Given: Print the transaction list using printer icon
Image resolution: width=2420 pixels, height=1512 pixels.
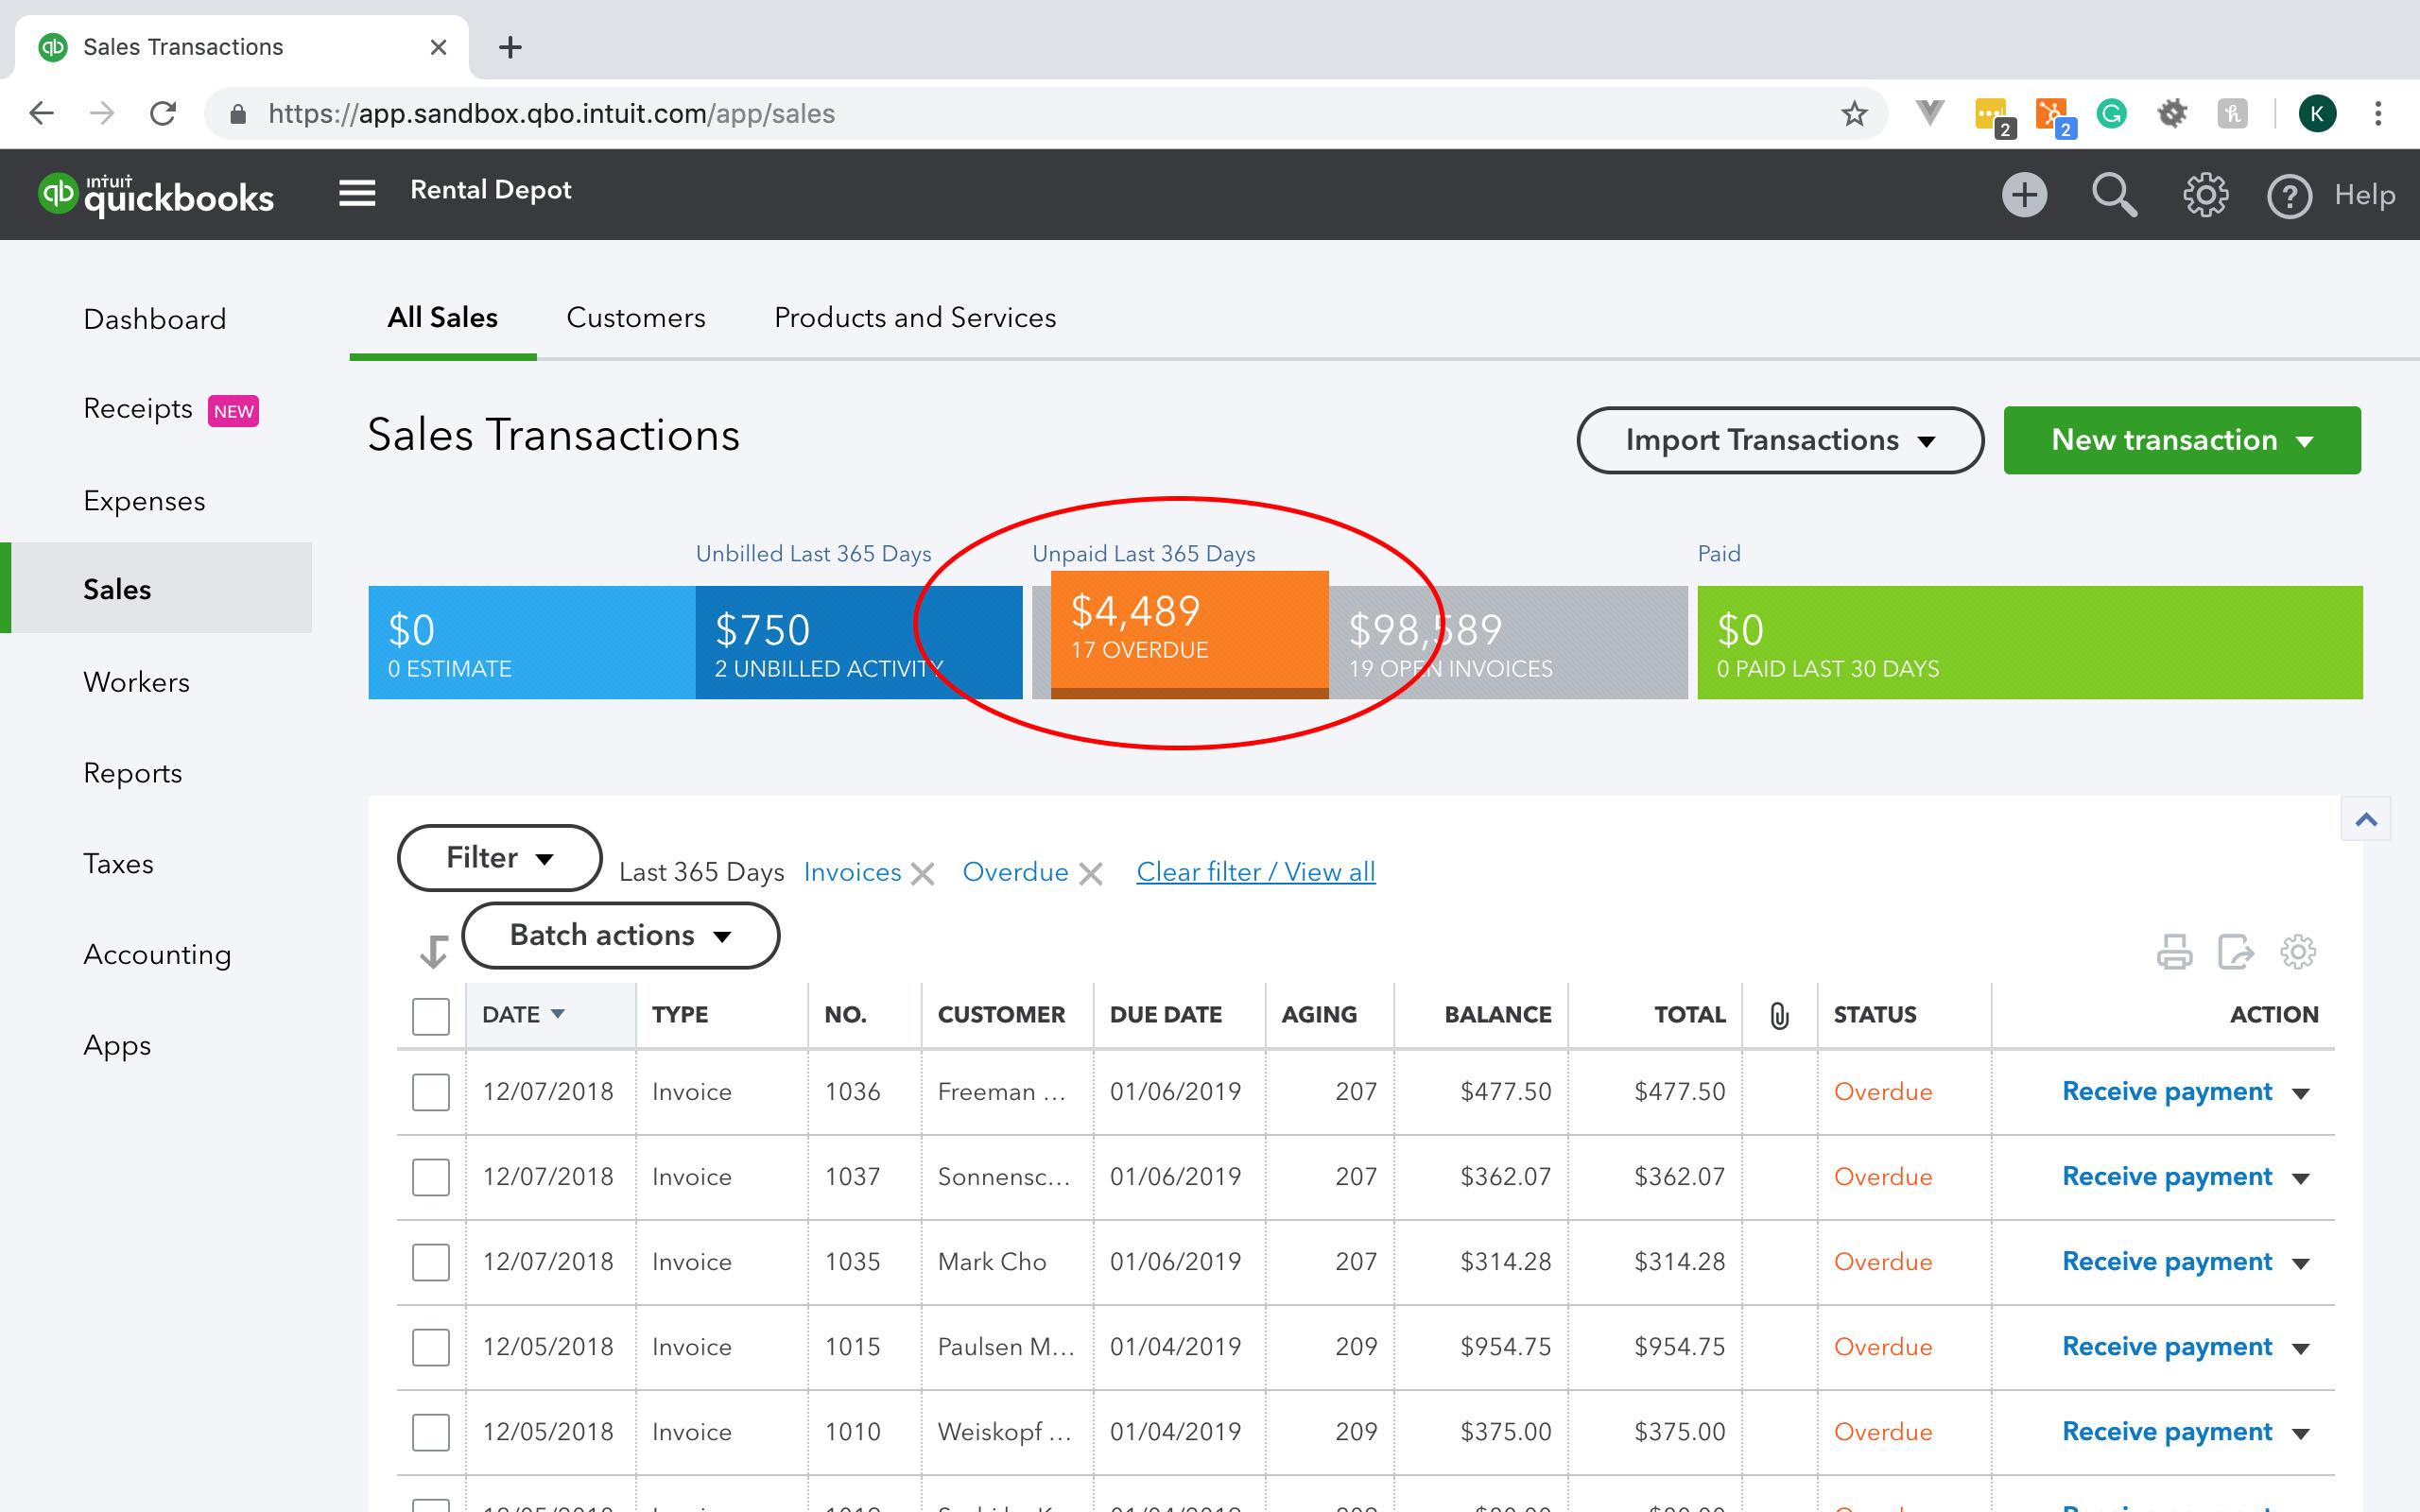Looking at the screenshot, I should coord(2174,951).
